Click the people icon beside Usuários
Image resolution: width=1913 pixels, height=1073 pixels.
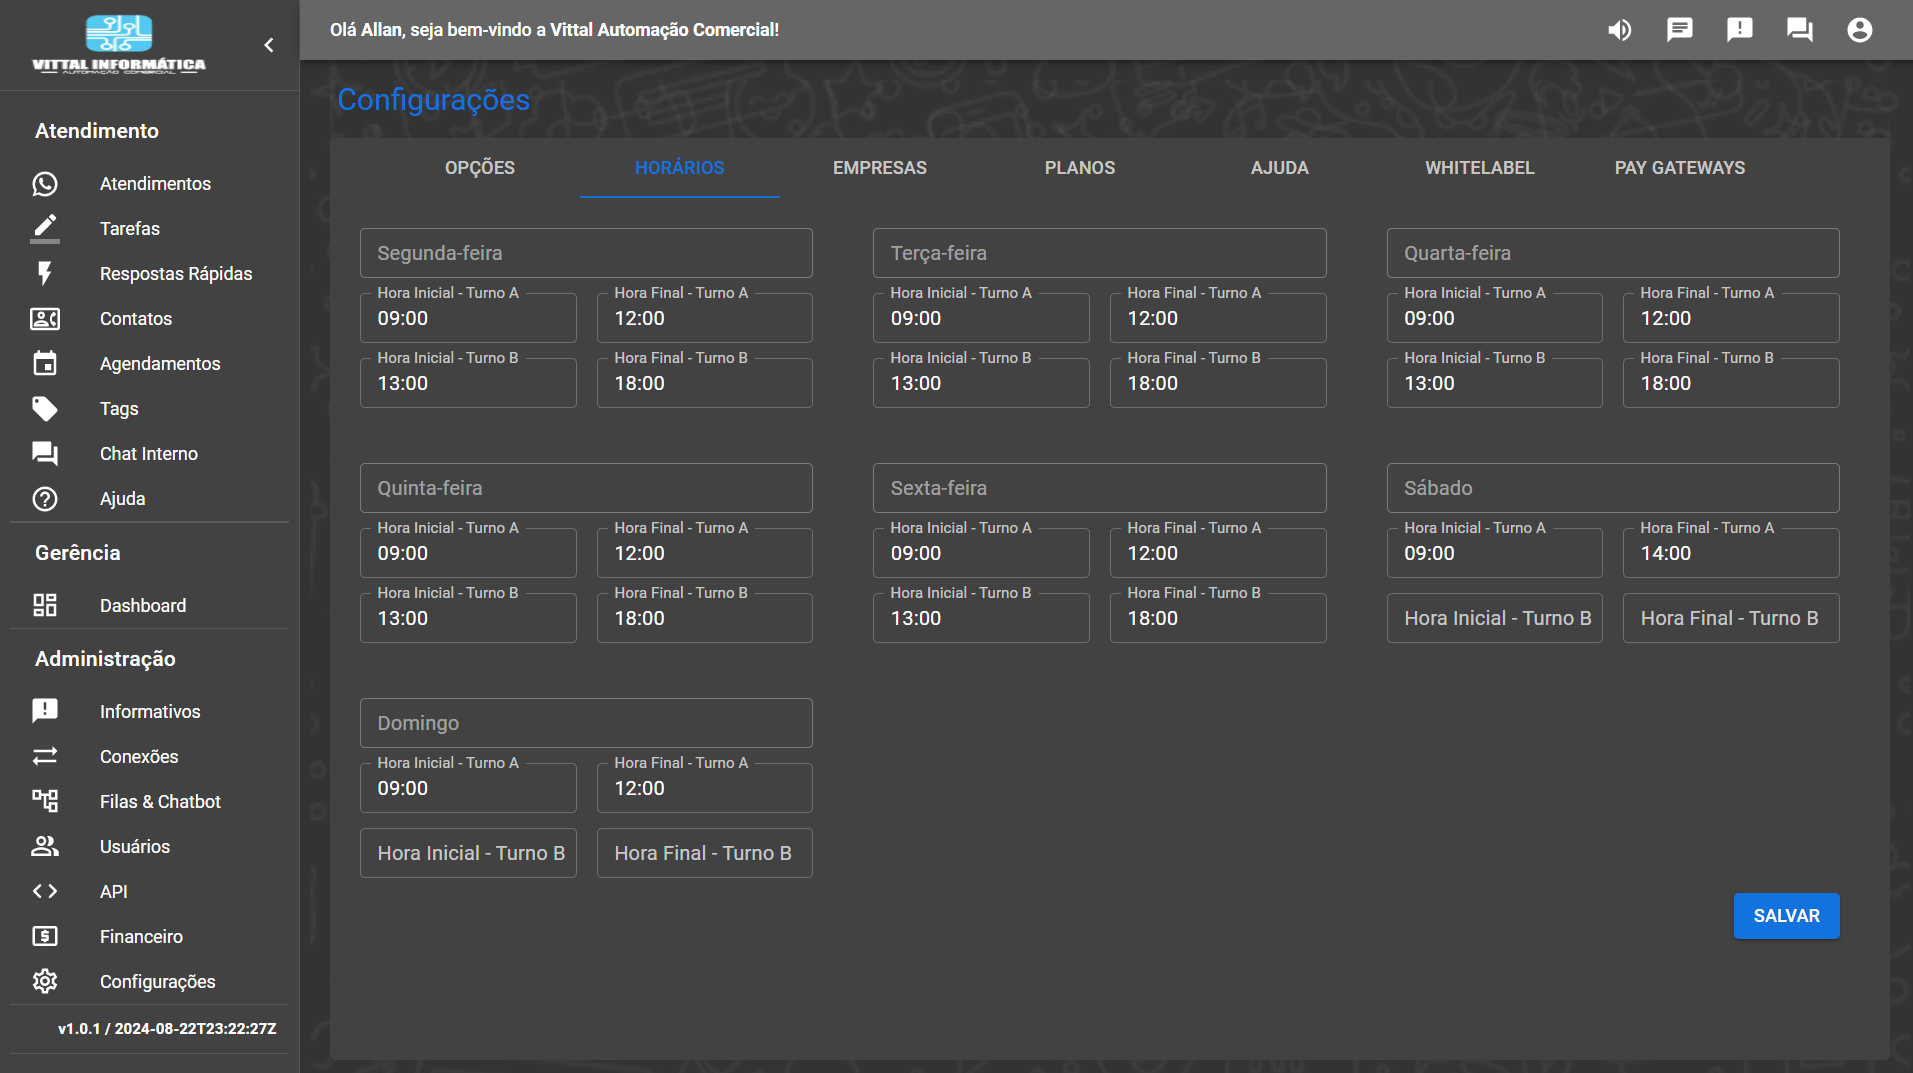click(45, 847)
